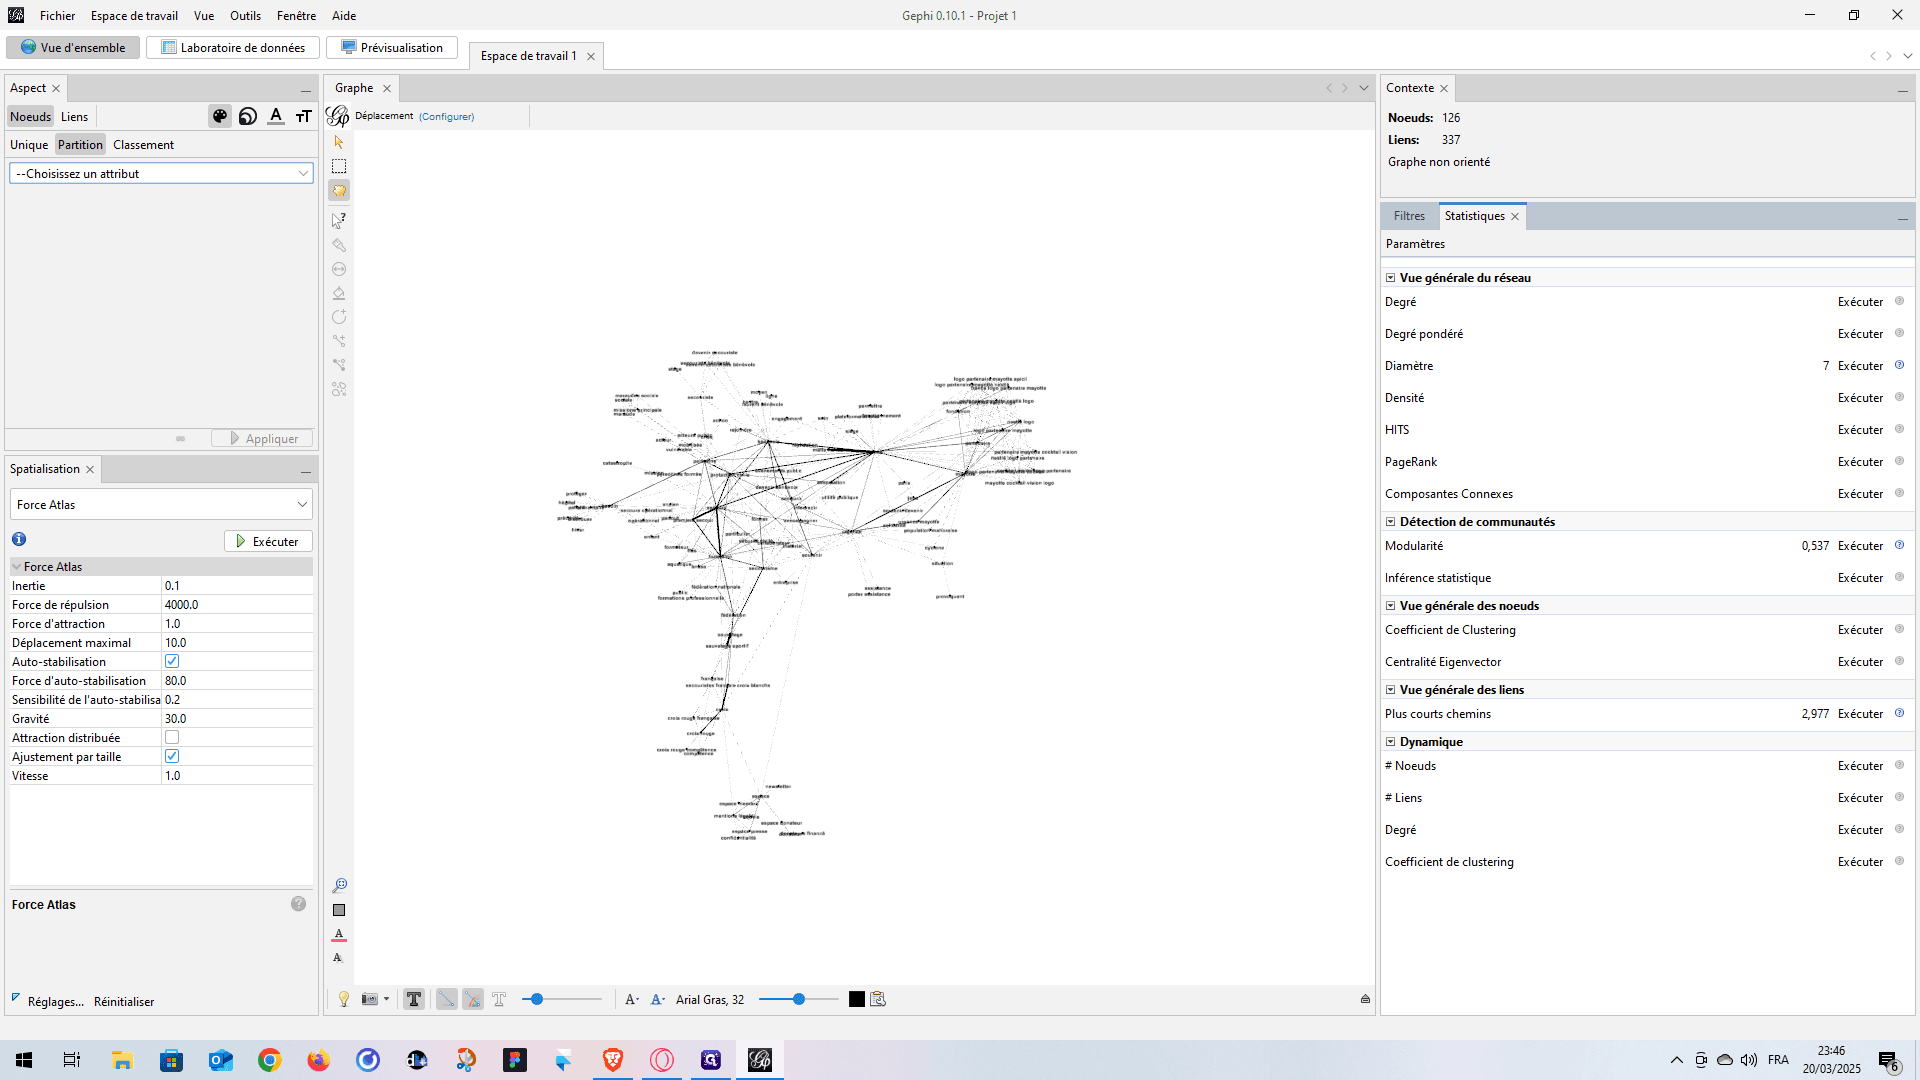Select the node size icon in Aspect
This screenshot has height=1080, width=1920.
pos(248,116)
